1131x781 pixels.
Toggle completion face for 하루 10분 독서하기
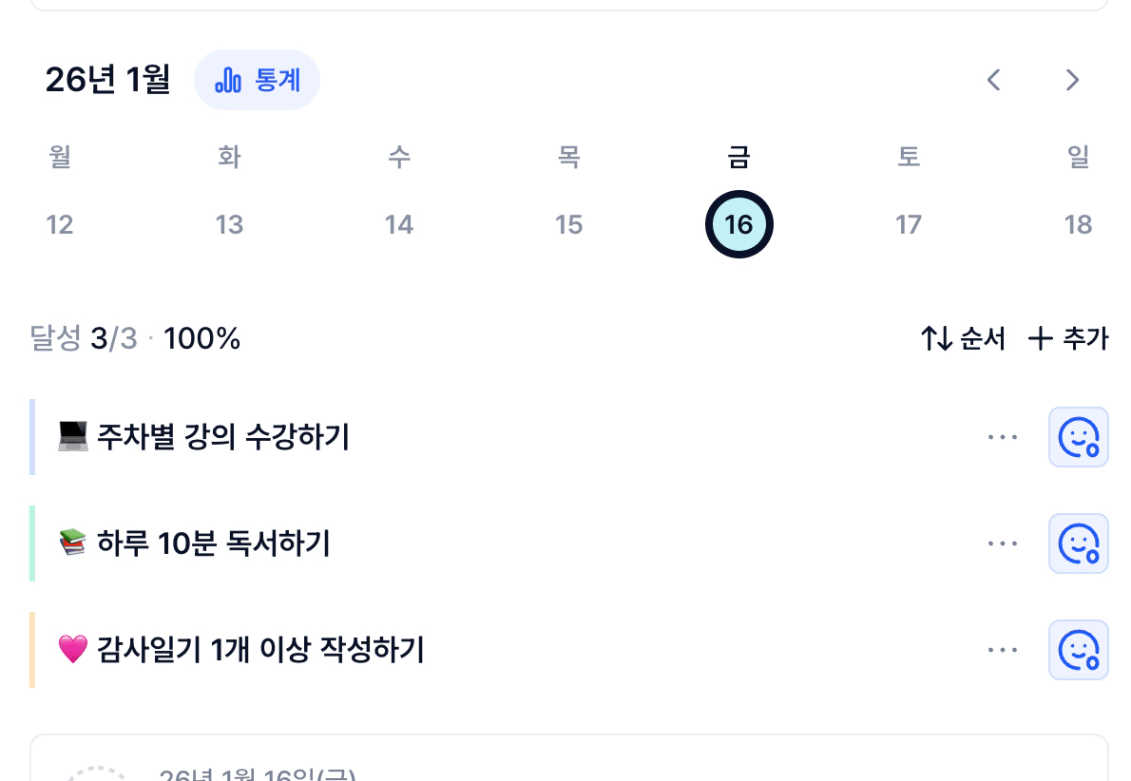coord(1078,543)
